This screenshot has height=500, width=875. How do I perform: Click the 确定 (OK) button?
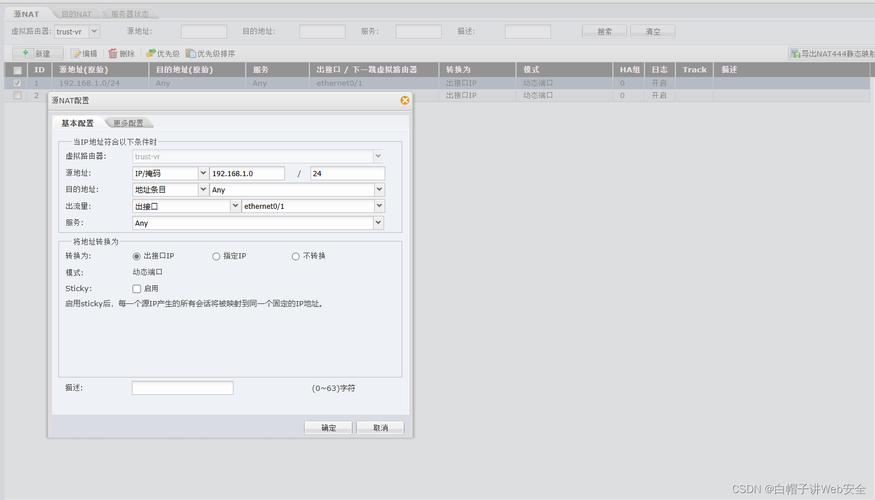tap(328, 427)
